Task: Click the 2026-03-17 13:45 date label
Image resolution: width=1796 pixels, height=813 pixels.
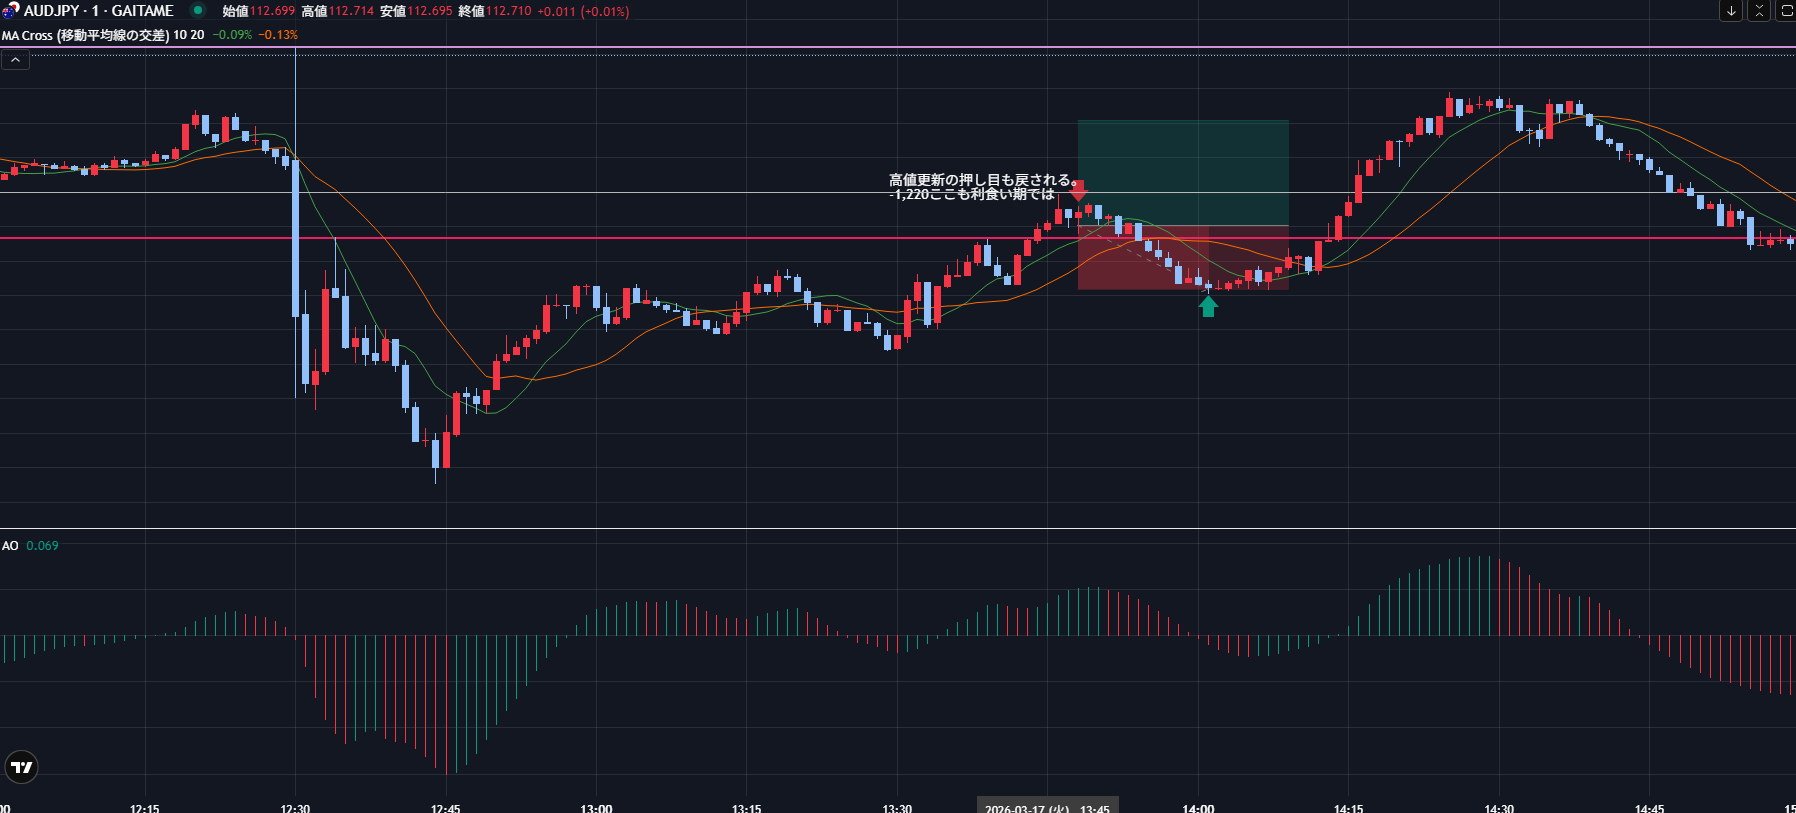Action: click(x=1047, y=807)
